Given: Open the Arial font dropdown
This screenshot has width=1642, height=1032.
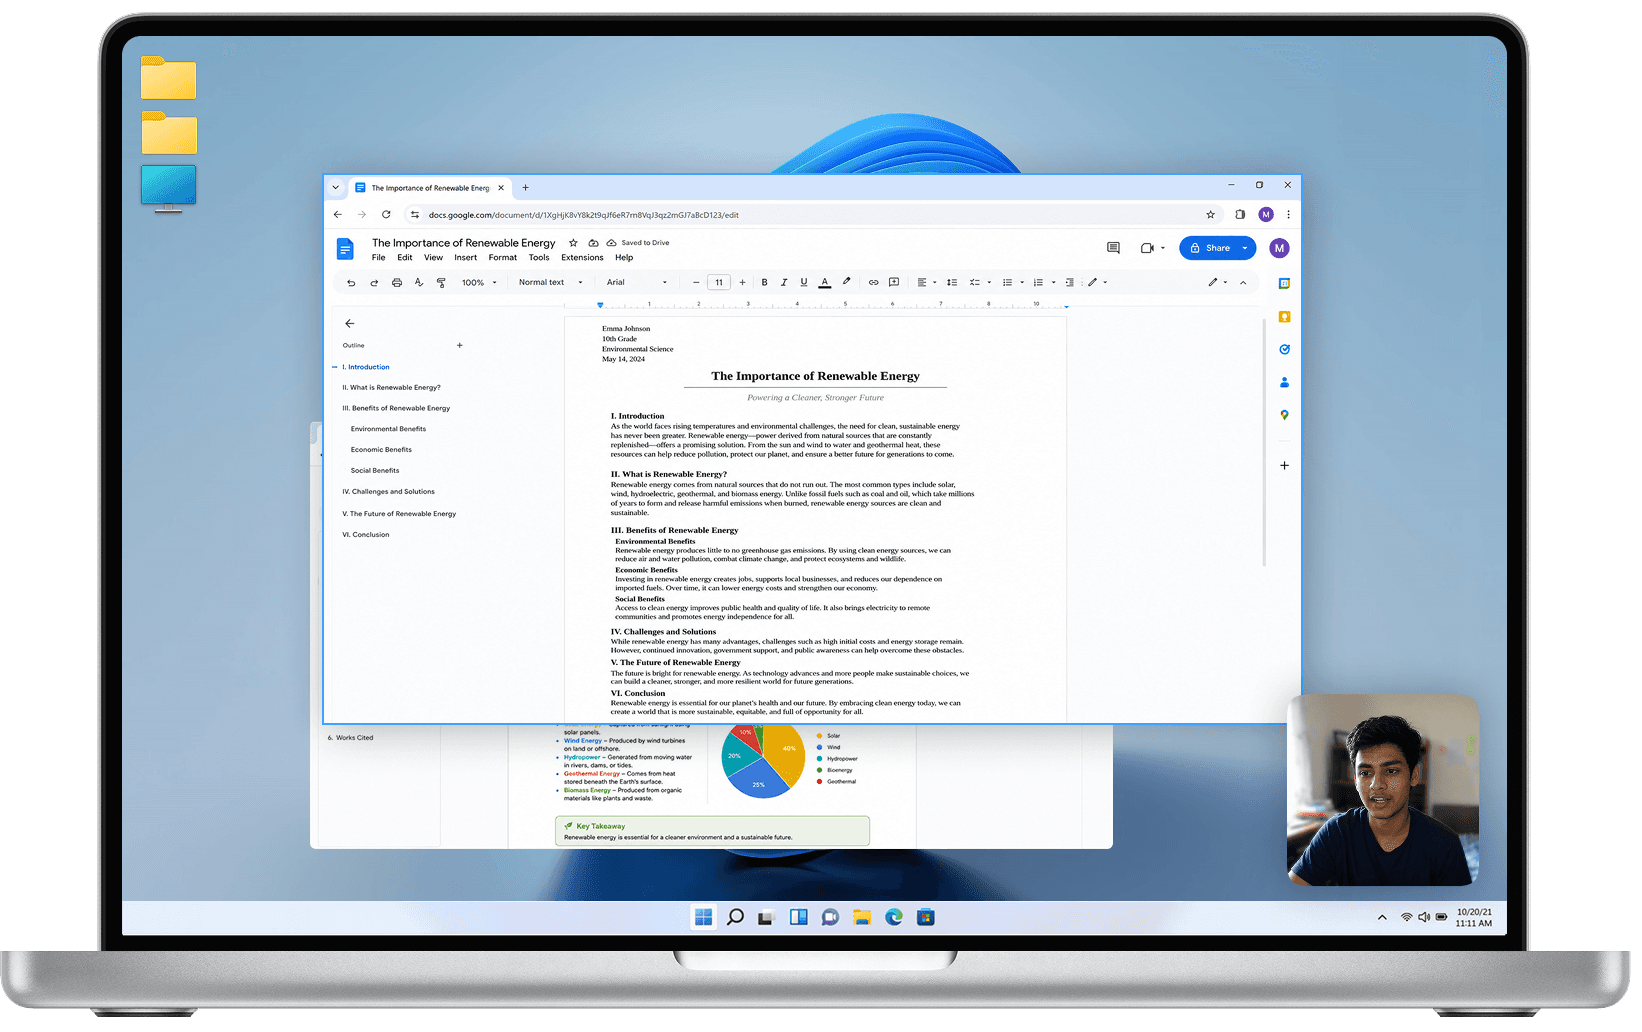Looking at the screenshot, I should [x=637, y=283].
